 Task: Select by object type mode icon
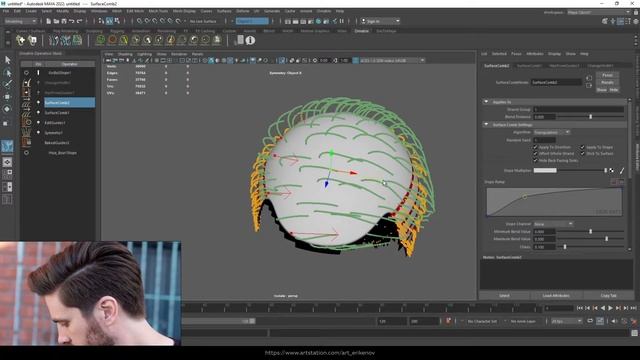(109, 21)
